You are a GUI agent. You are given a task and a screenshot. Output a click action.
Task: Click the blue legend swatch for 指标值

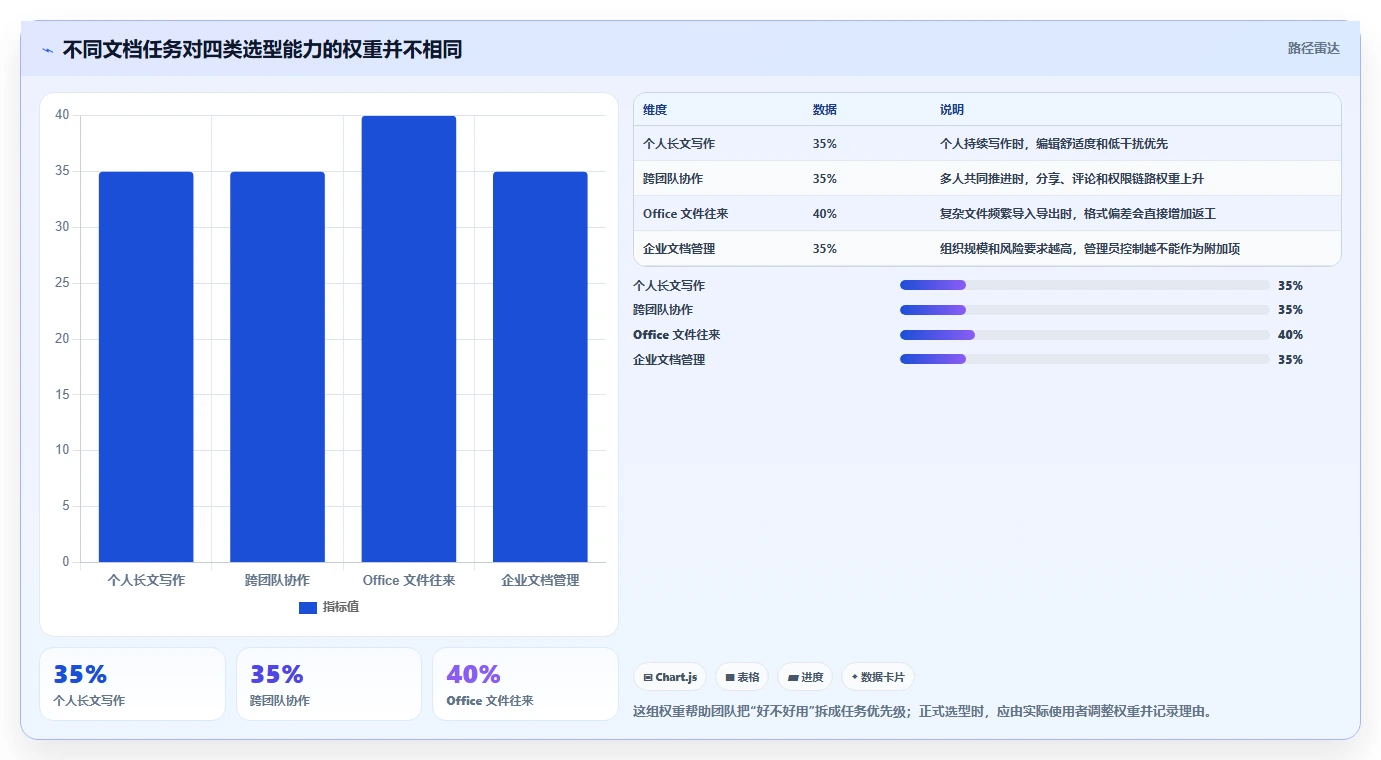point(308,607)
